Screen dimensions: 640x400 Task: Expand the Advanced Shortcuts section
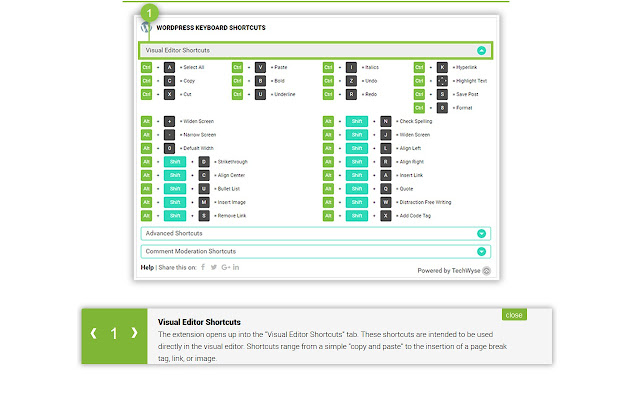[316, 233]
